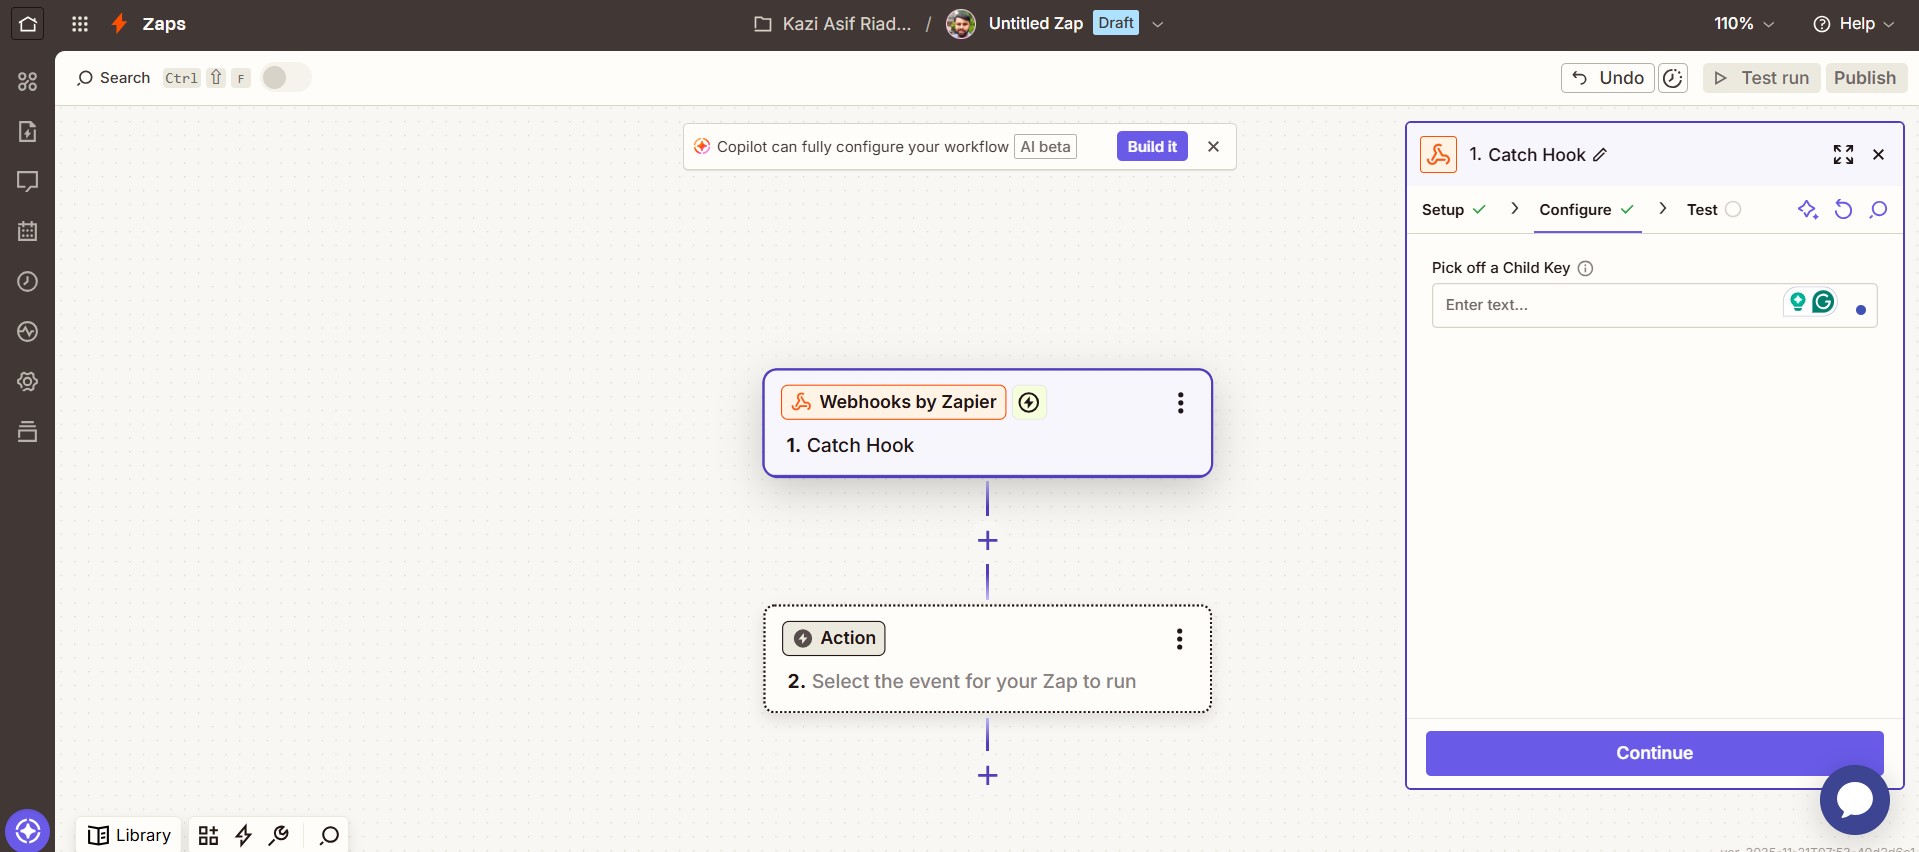Dismiss the Copilot banner

pyautogui.click(x=1213, y=147)
